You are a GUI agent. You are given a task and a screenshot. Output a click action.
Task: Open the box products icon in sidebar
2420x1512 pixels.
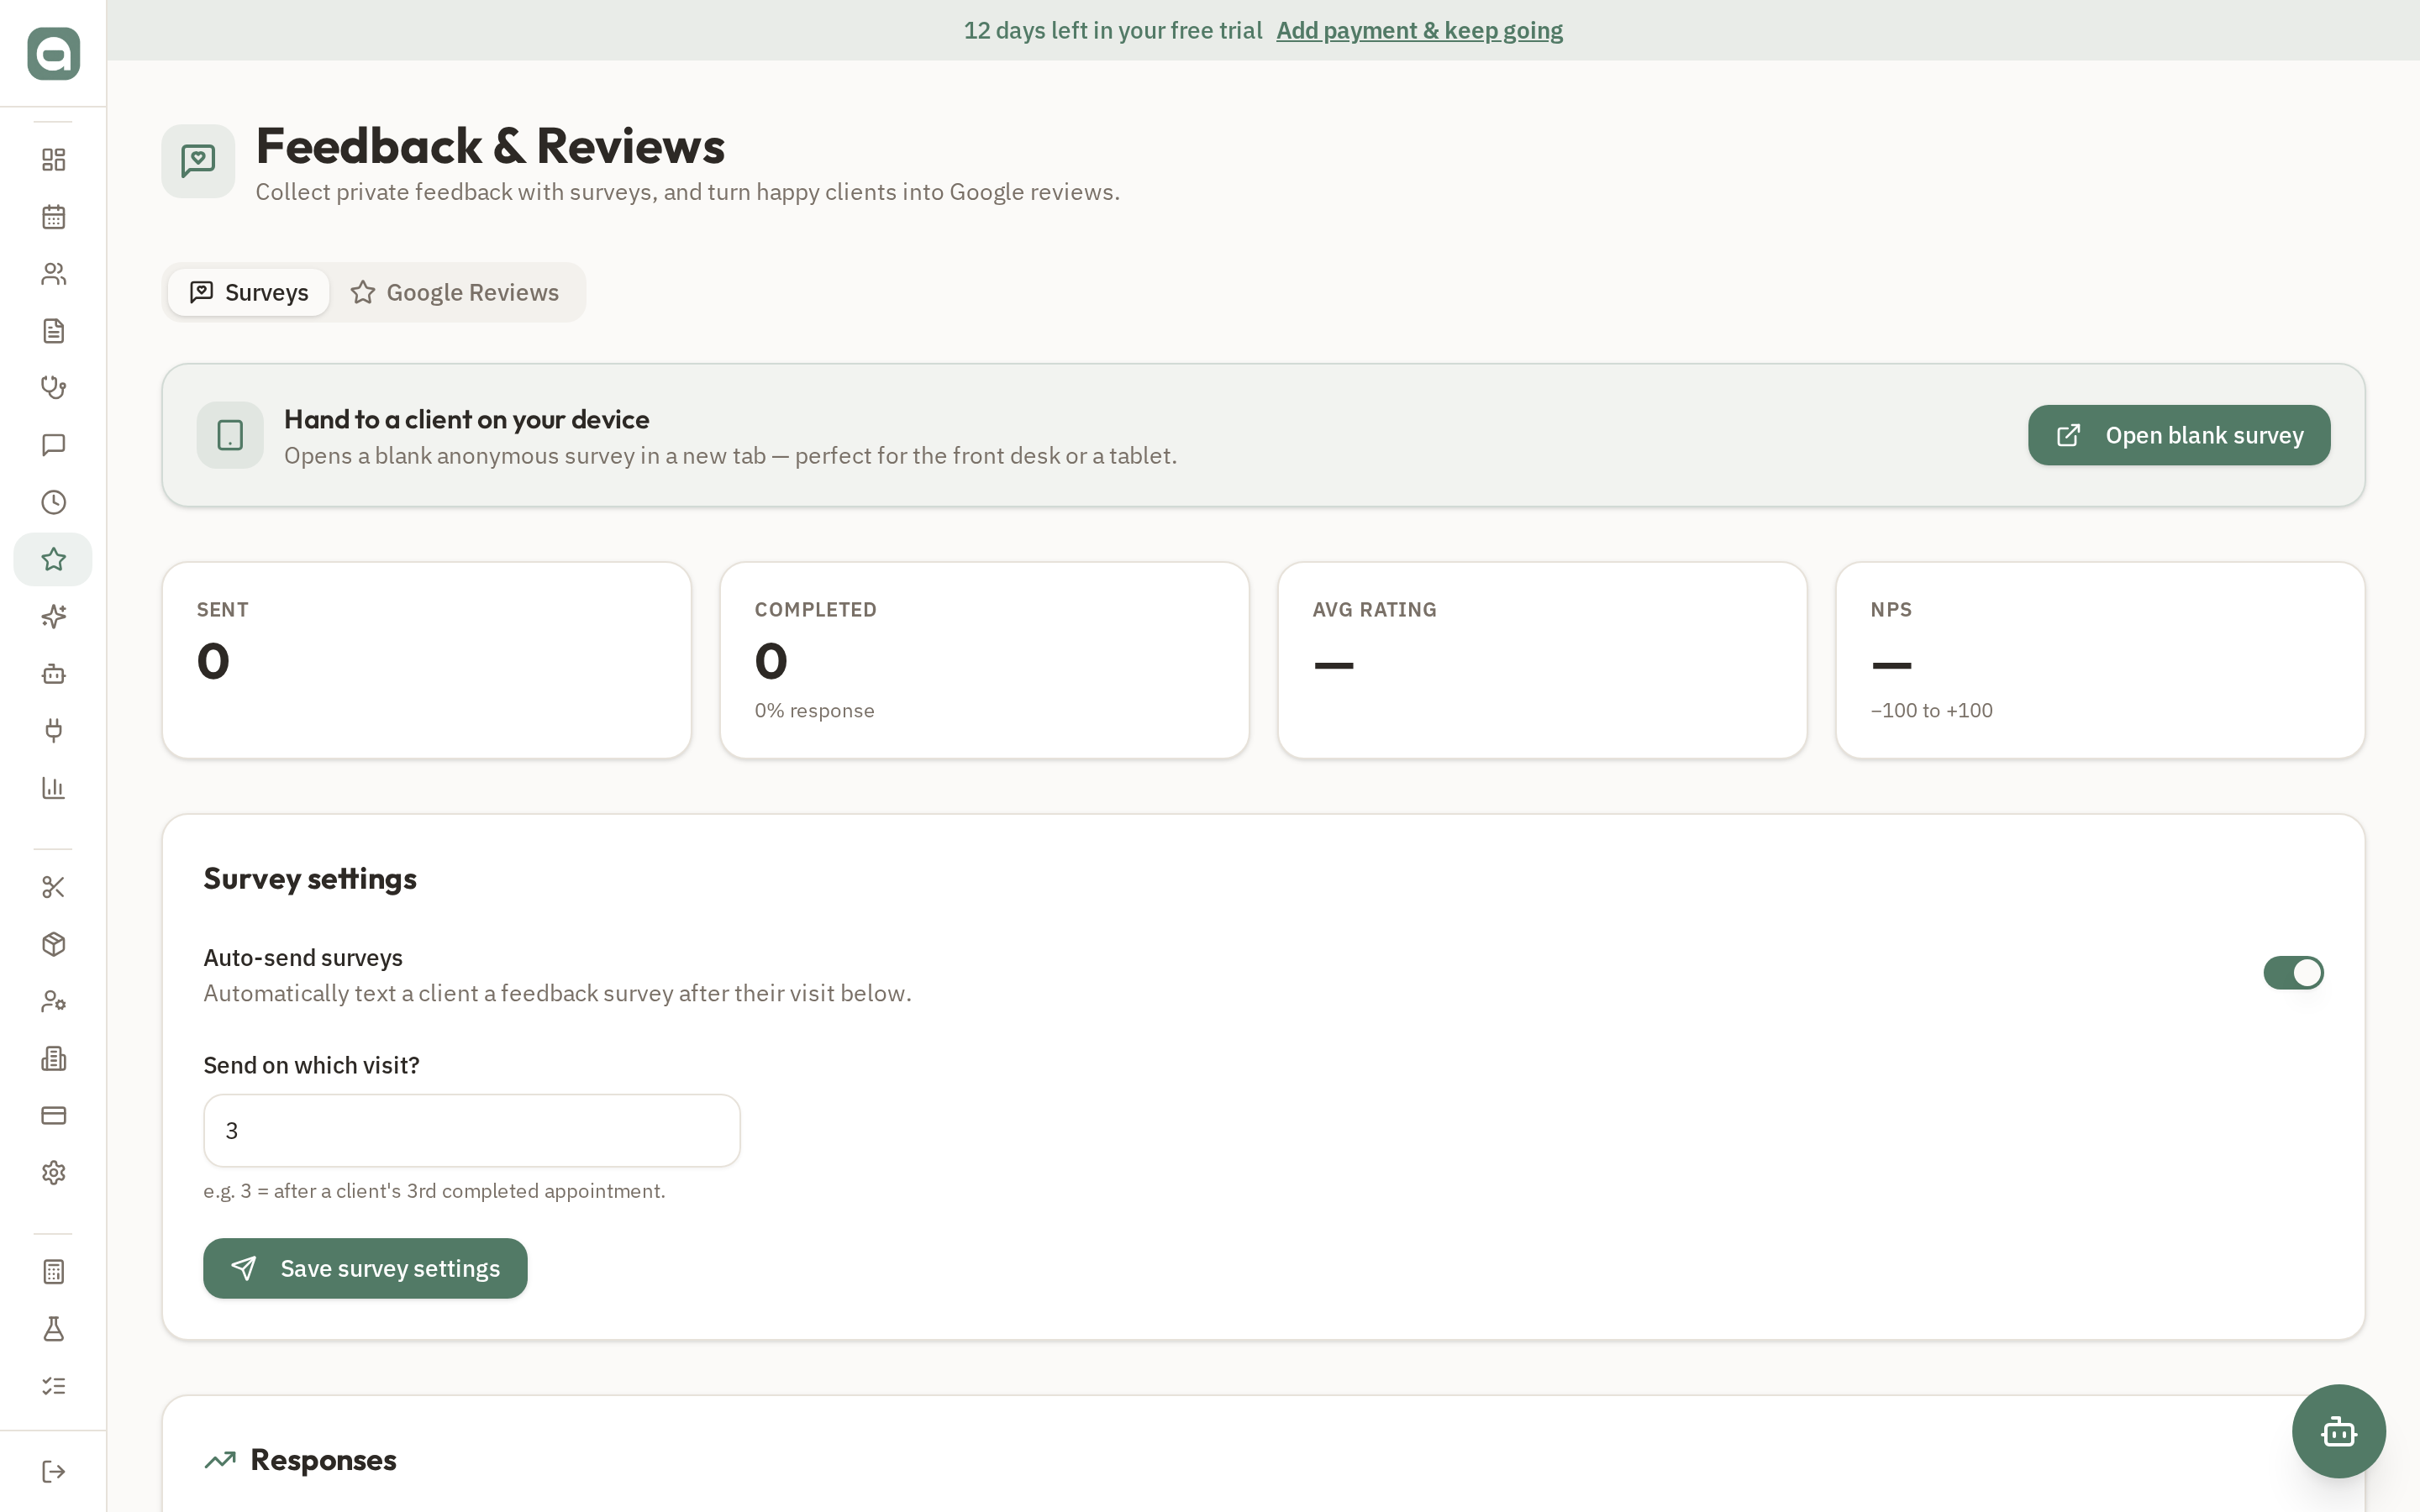tap(53, 944)
